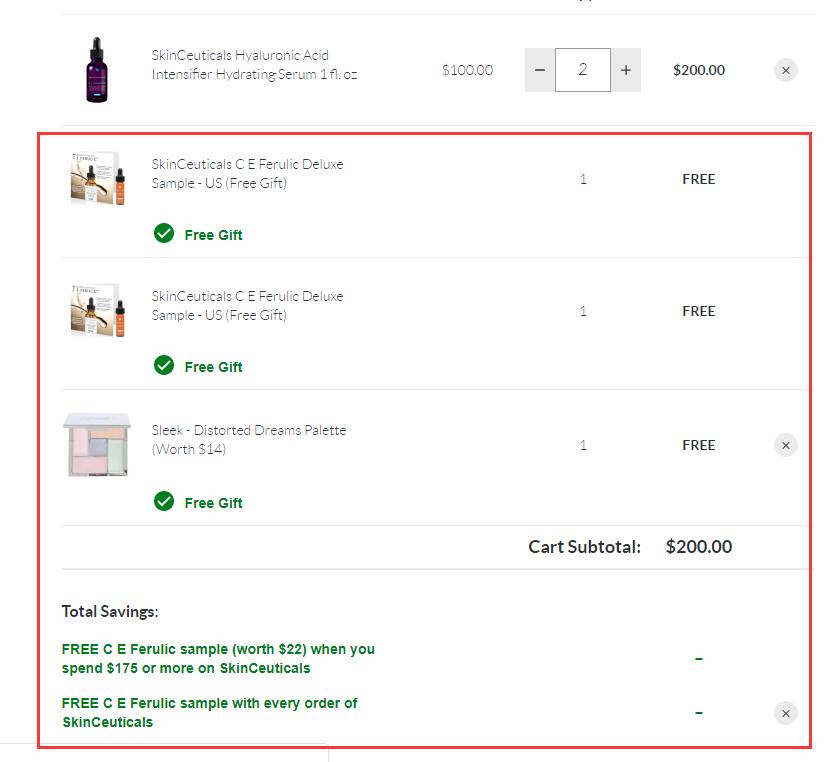Open the Hyaluronic Acid serum bottle thumbnail

(97, 70)
